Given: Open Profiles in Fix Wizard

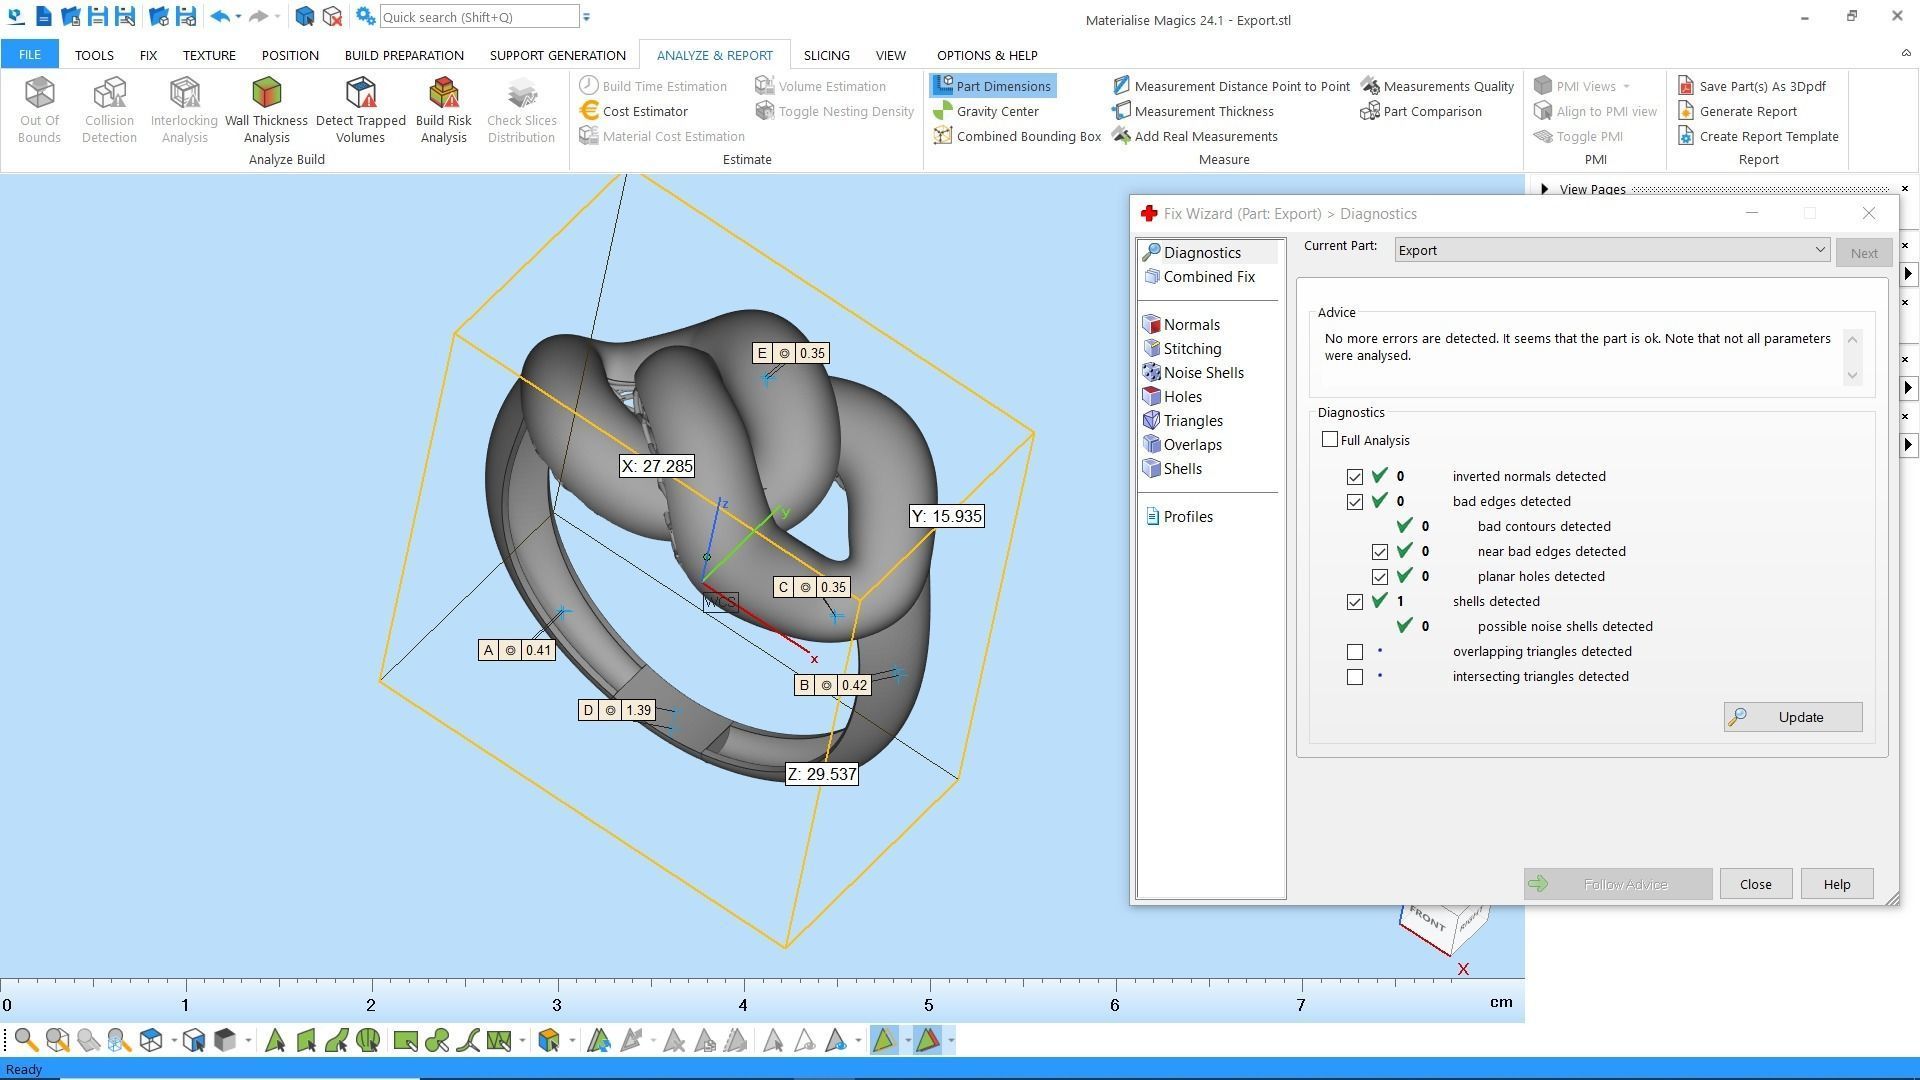Looking at the screenshot, I should 1178,517.
